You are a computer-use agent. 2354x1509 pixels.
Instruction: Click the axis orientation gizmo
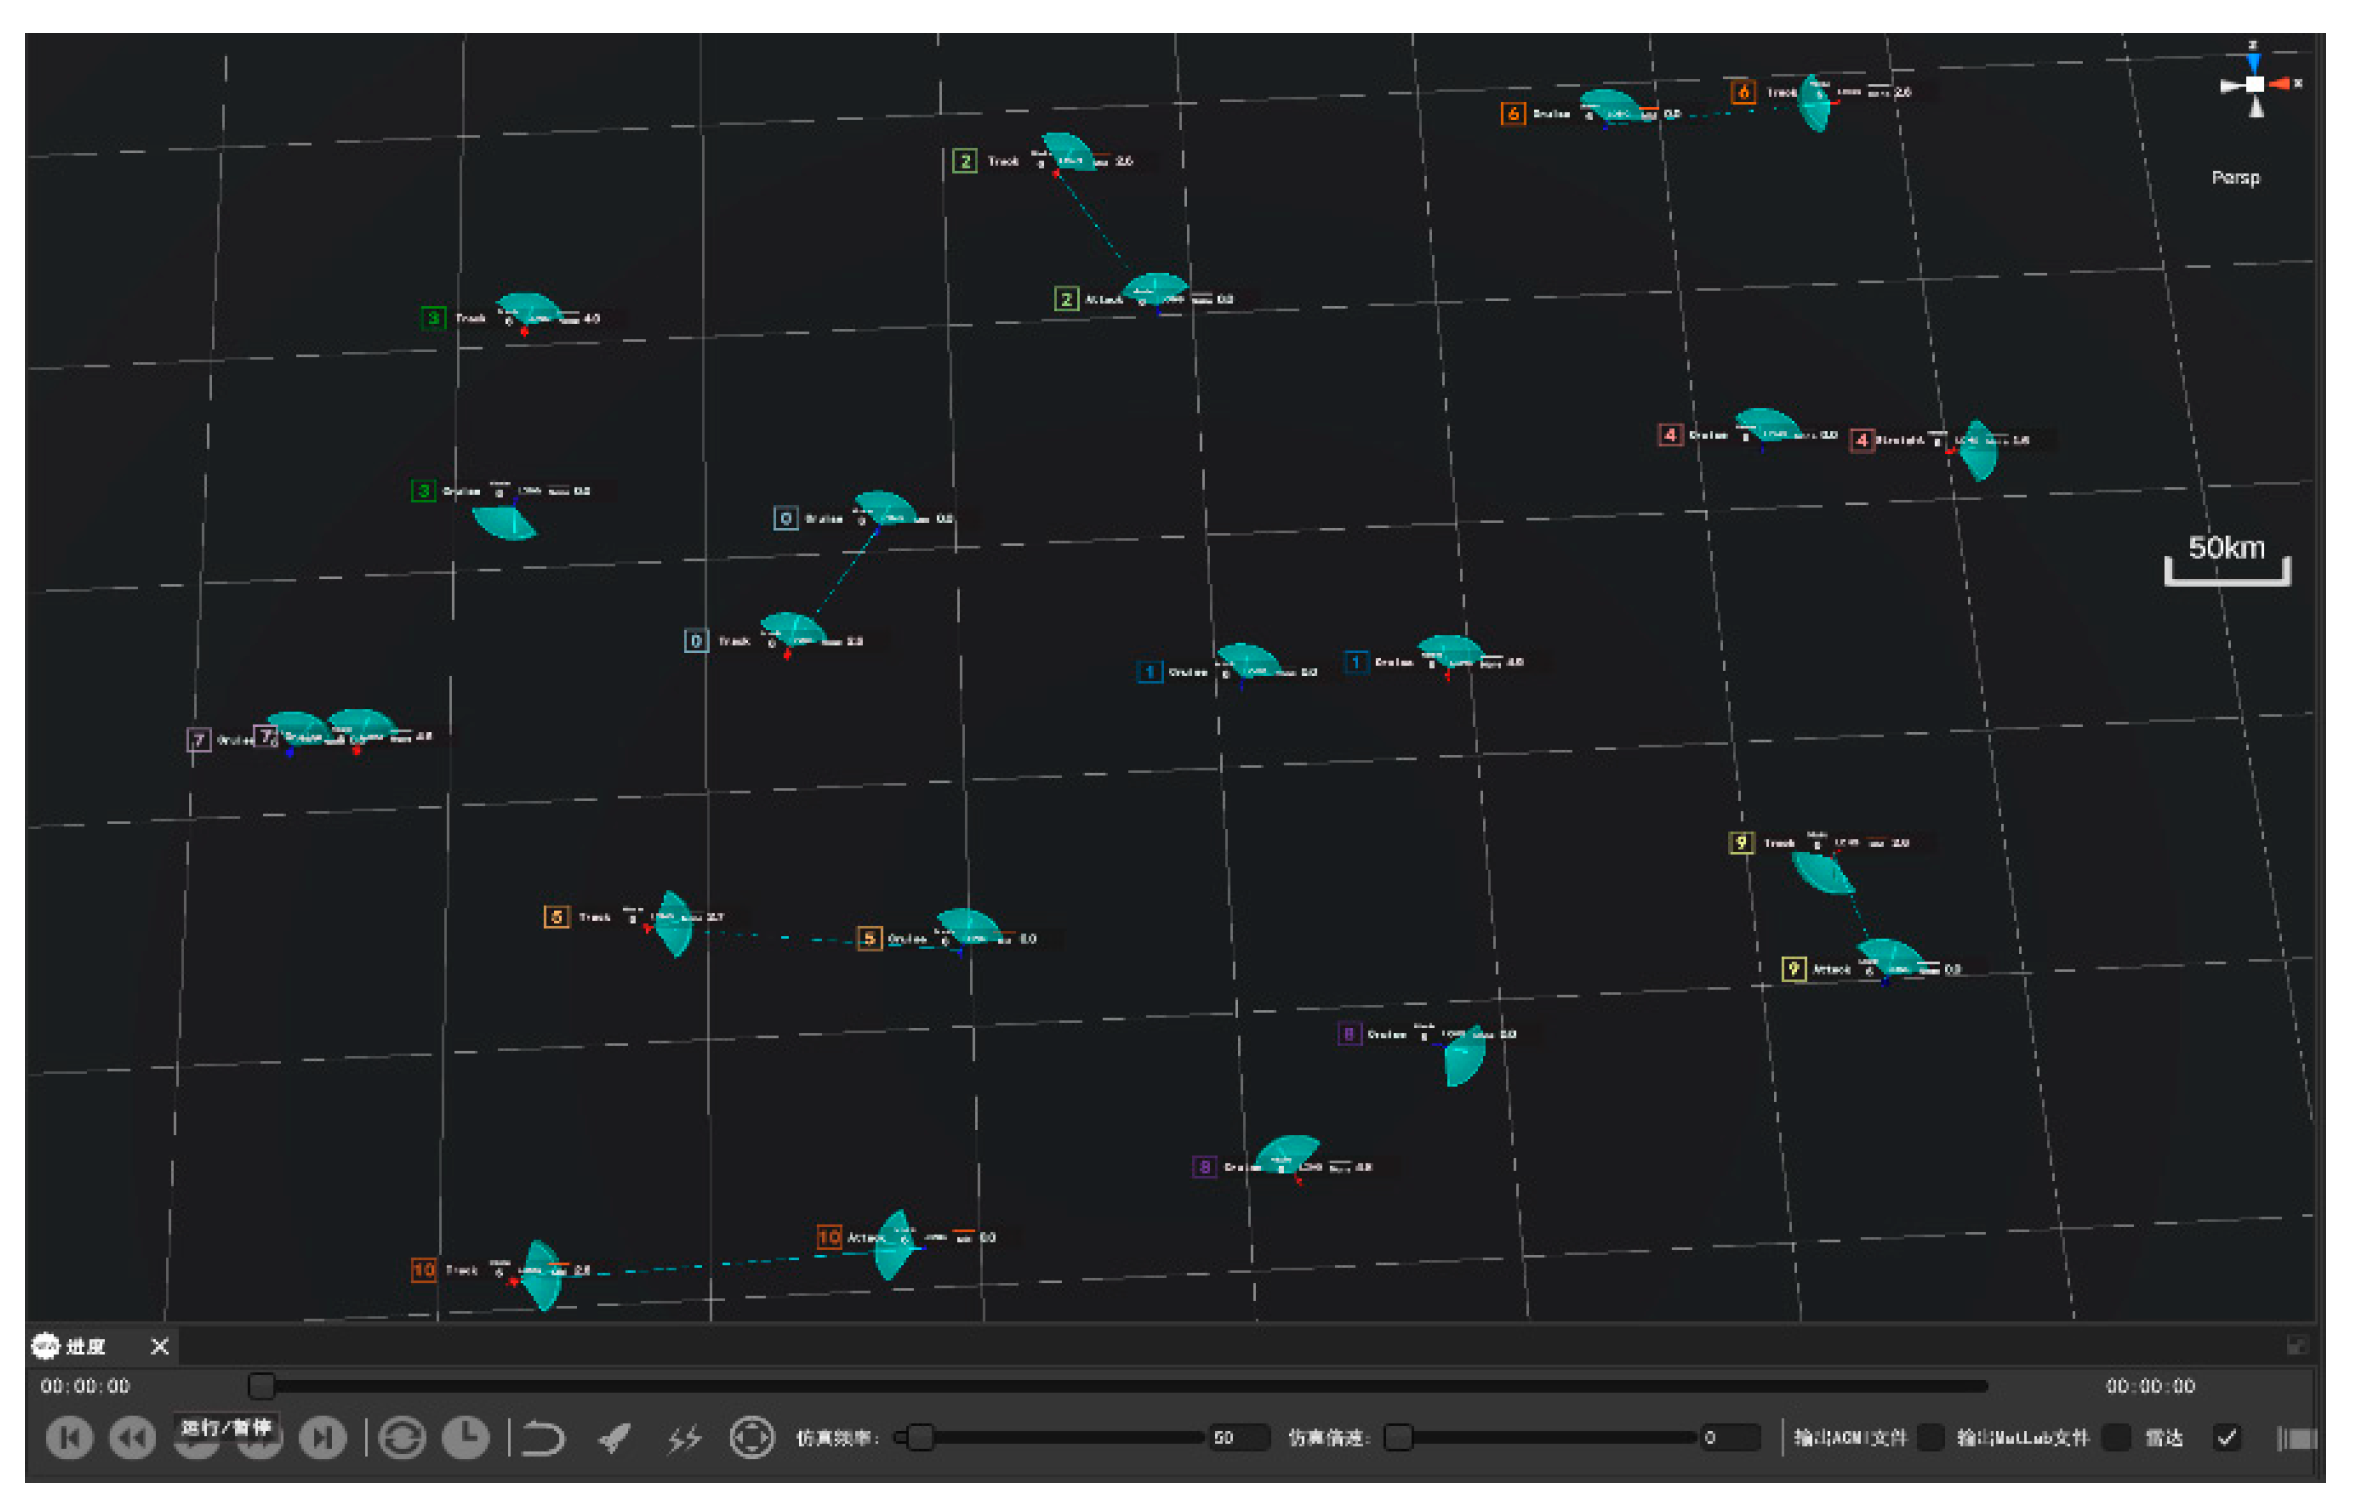point(2254,84)
